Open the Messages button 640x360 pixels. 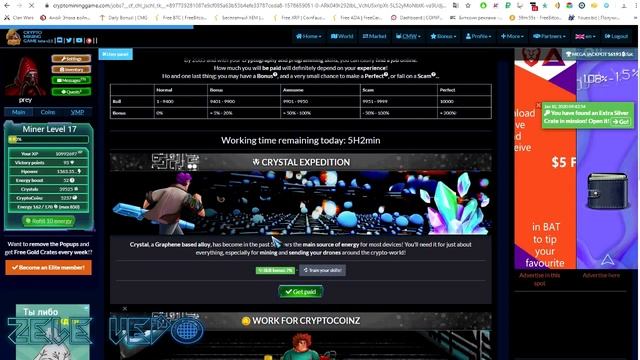(71, 80)
